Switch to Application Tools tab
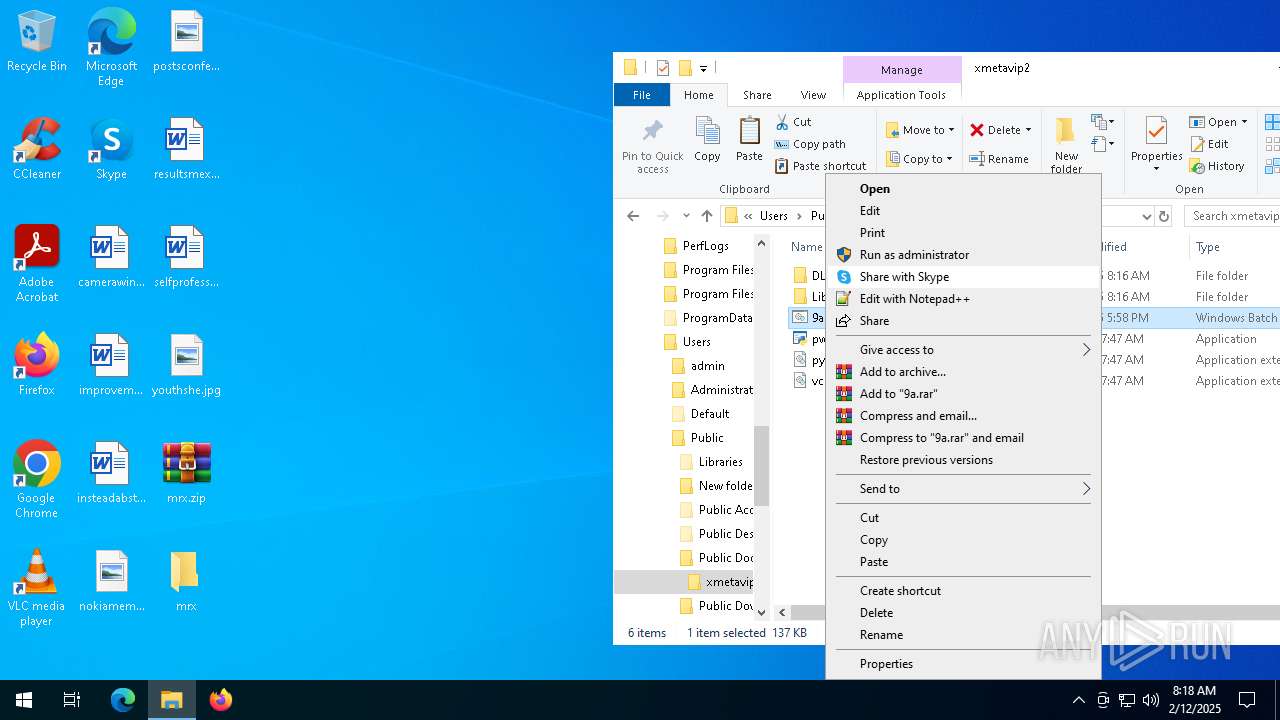This screenshot has height=720, width=1280. 901,95
